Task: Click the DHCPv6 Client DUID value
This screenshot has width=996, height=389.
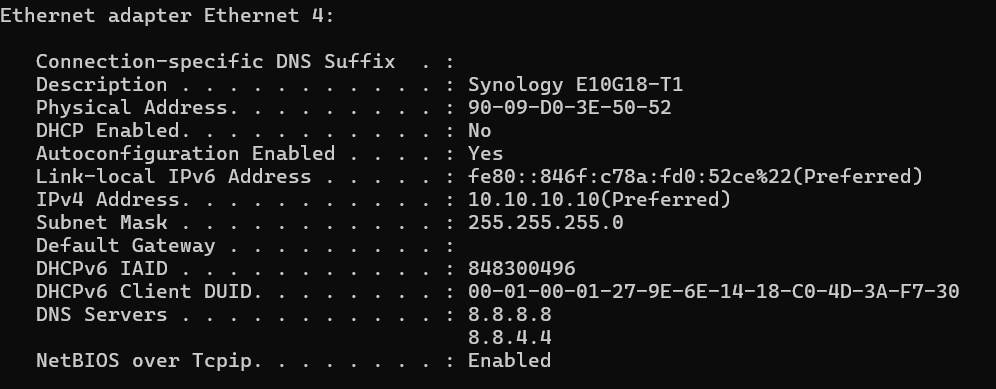Action: tap(713, 291)
